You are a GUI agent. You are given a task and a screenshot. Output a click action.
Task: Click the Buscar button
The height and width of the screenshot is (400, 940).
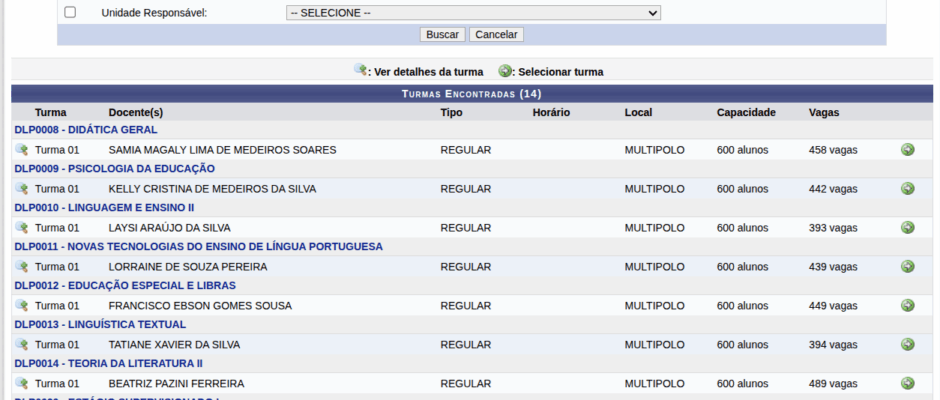pyautogui.click(x=442, y=34)
